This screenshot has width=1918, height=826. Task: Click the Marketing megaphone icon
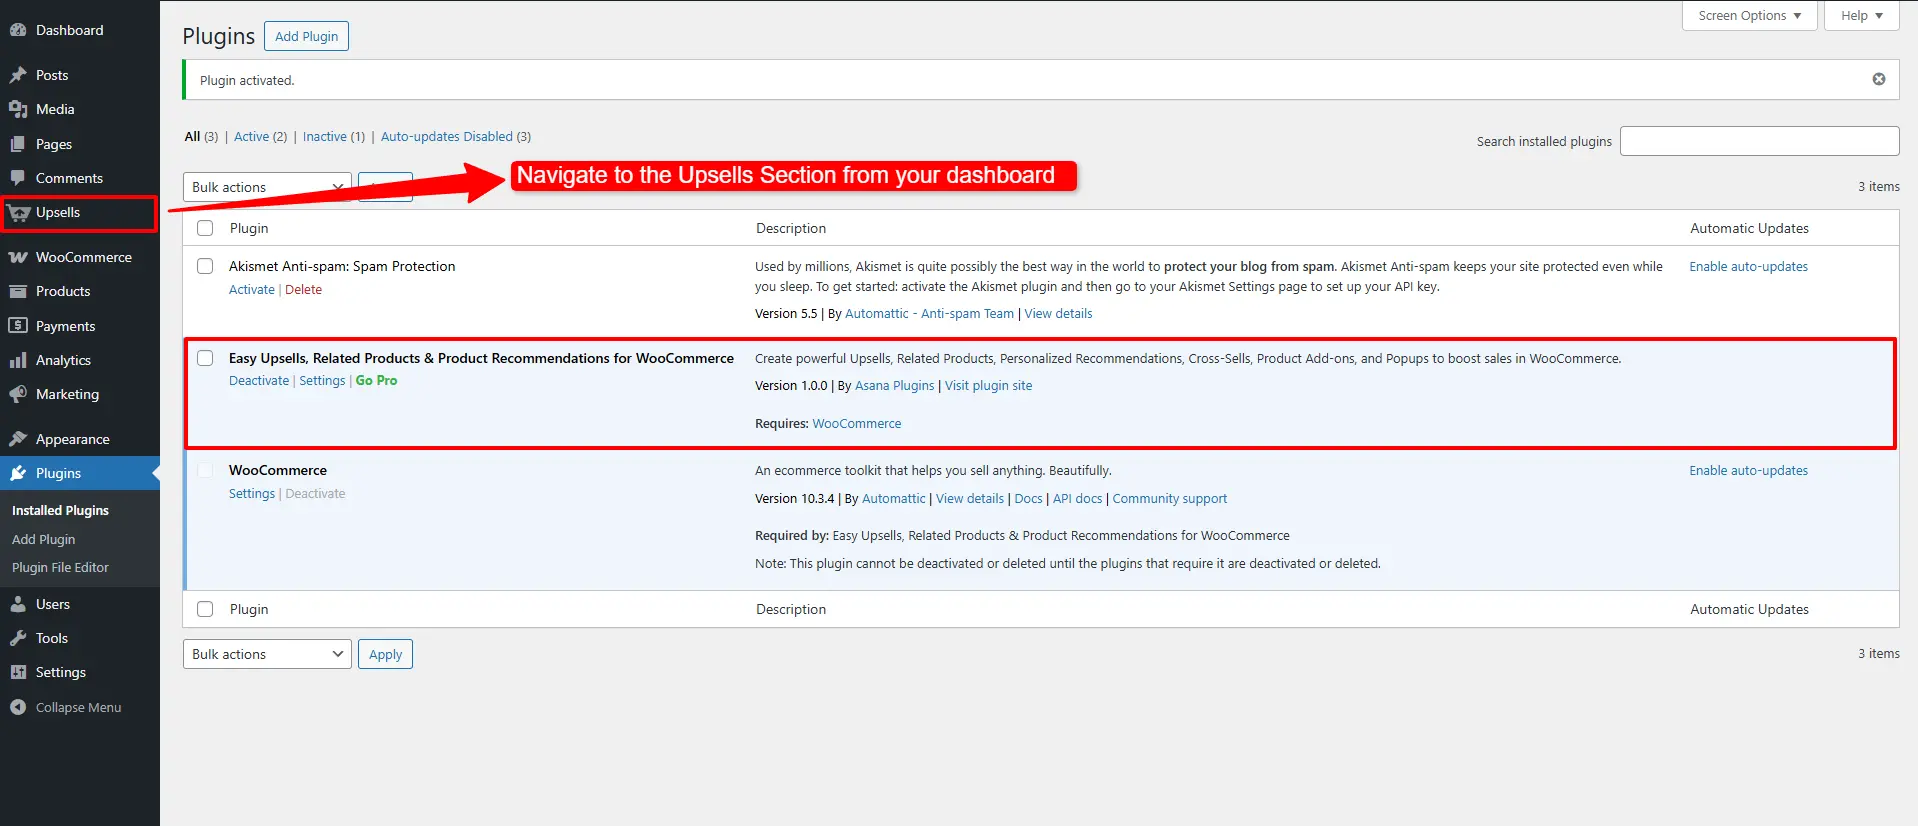18,394
